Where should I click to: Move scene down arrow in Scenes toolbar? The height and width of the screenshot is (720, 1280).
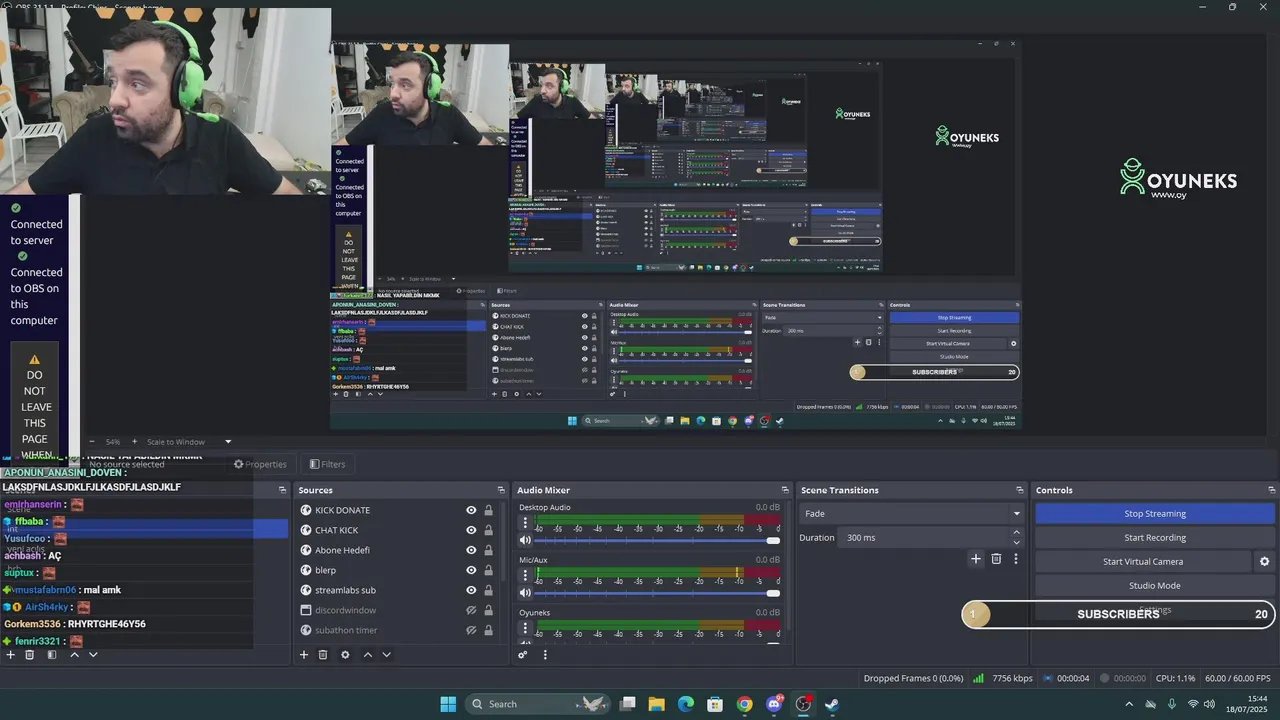[x=93, y=655]
